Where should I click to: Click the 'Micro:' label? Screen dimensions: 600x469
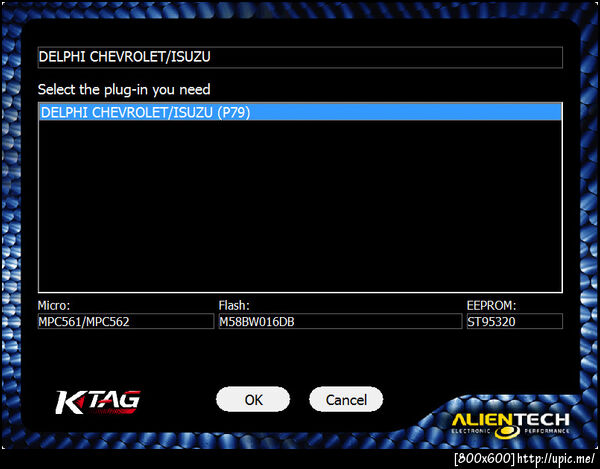click(54, 305)
